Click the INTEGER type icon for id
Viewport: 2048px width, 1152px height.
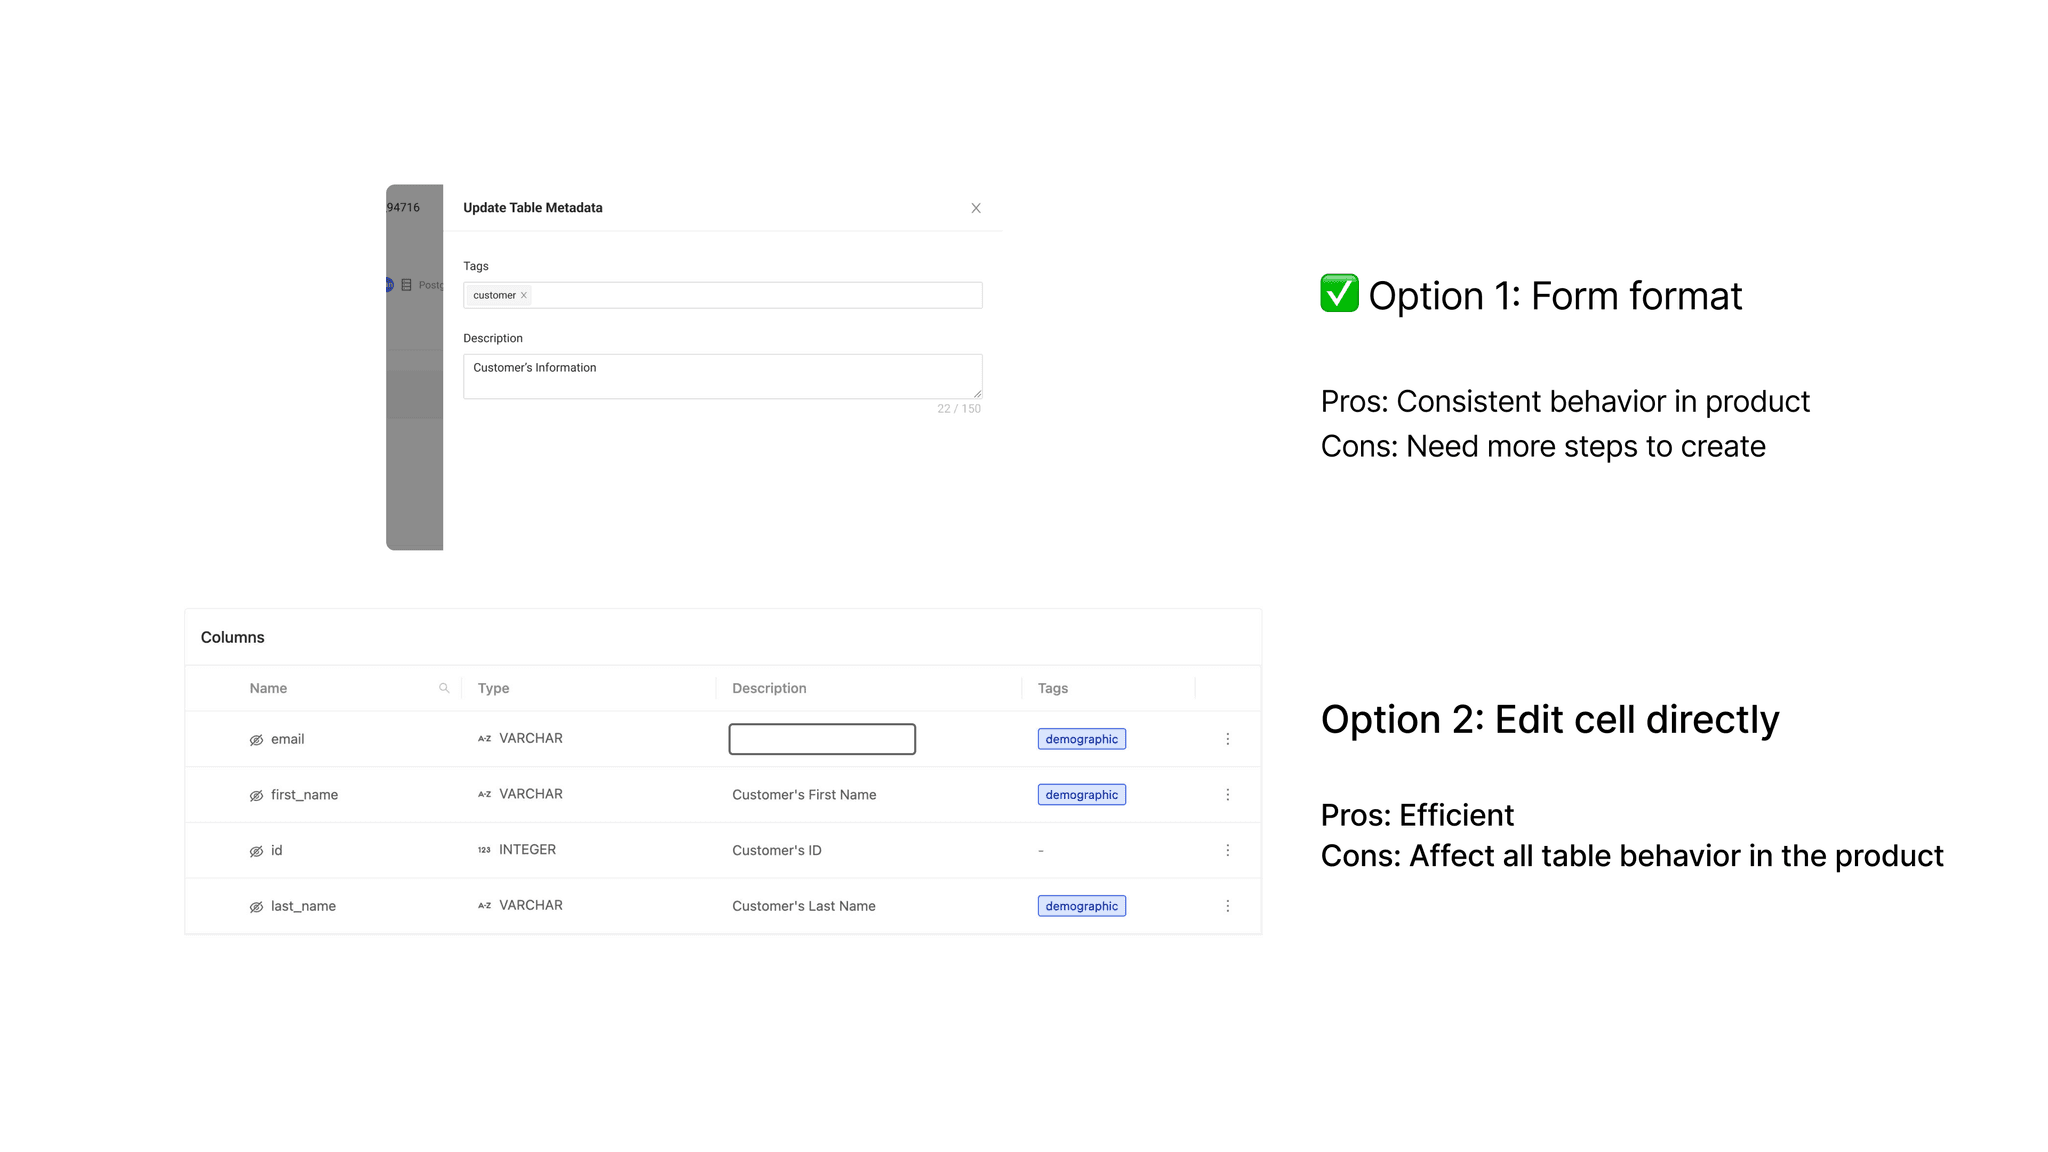[484, 850]
